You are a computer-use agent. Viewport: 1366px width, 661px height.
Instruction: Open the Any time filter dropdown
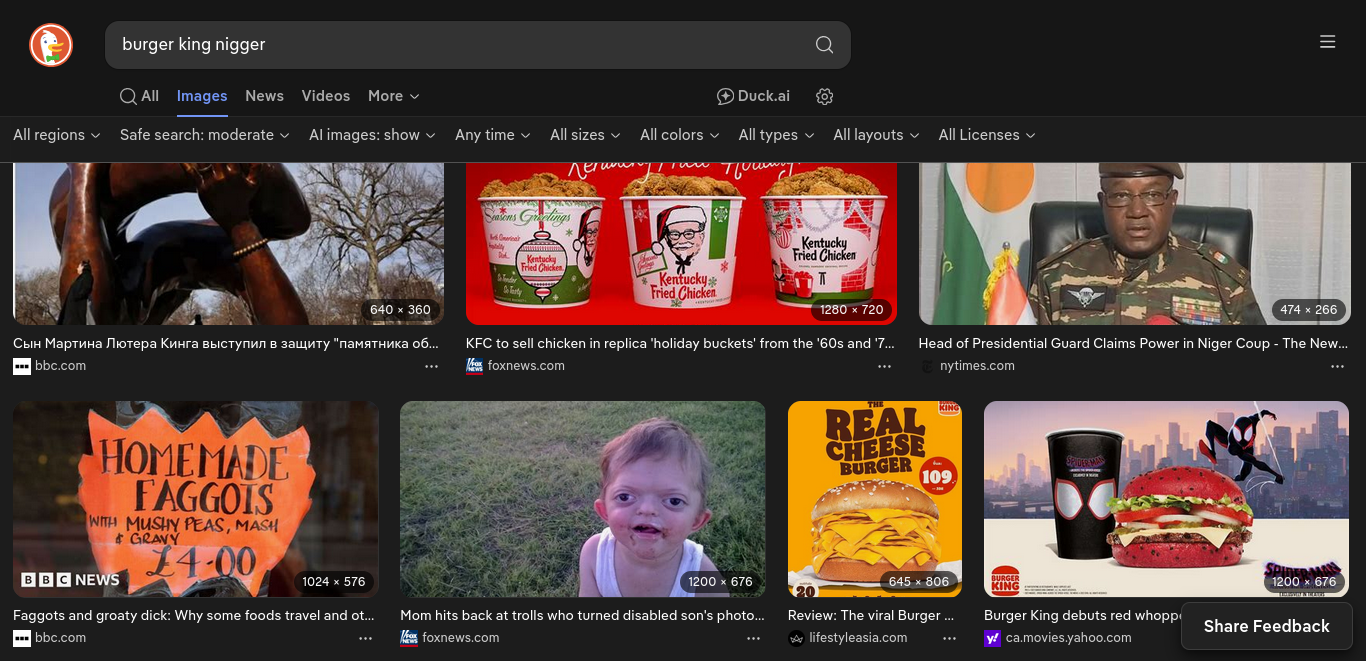pyautogui.click(x=493, y=135)
